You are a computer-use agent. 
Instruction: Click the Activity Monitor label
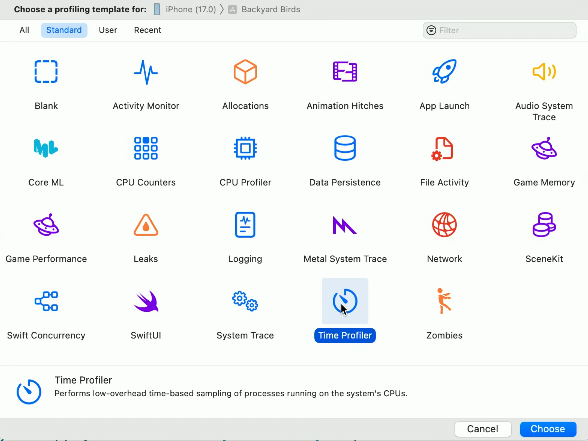pos(146,106)
